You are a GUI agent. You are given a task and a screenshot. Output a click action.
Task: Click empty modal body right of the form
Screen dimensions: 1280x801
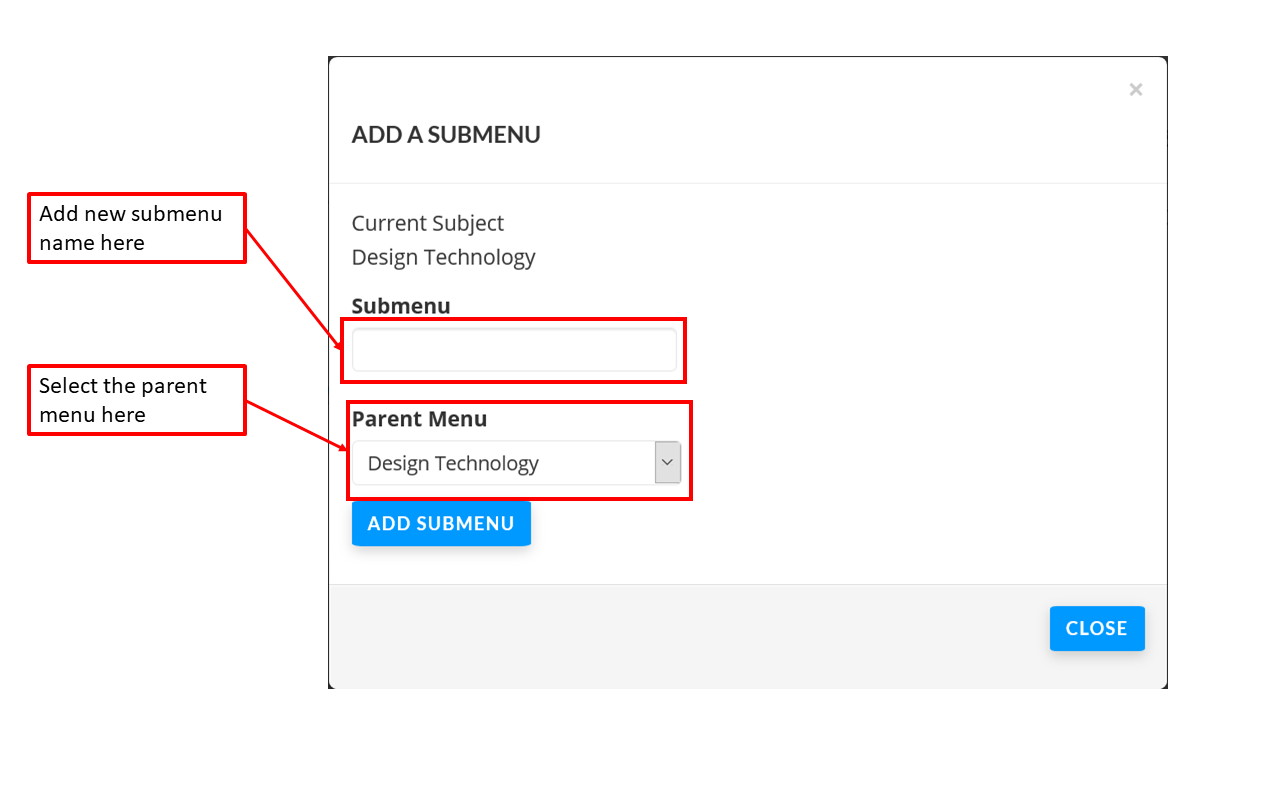(920, 400)
